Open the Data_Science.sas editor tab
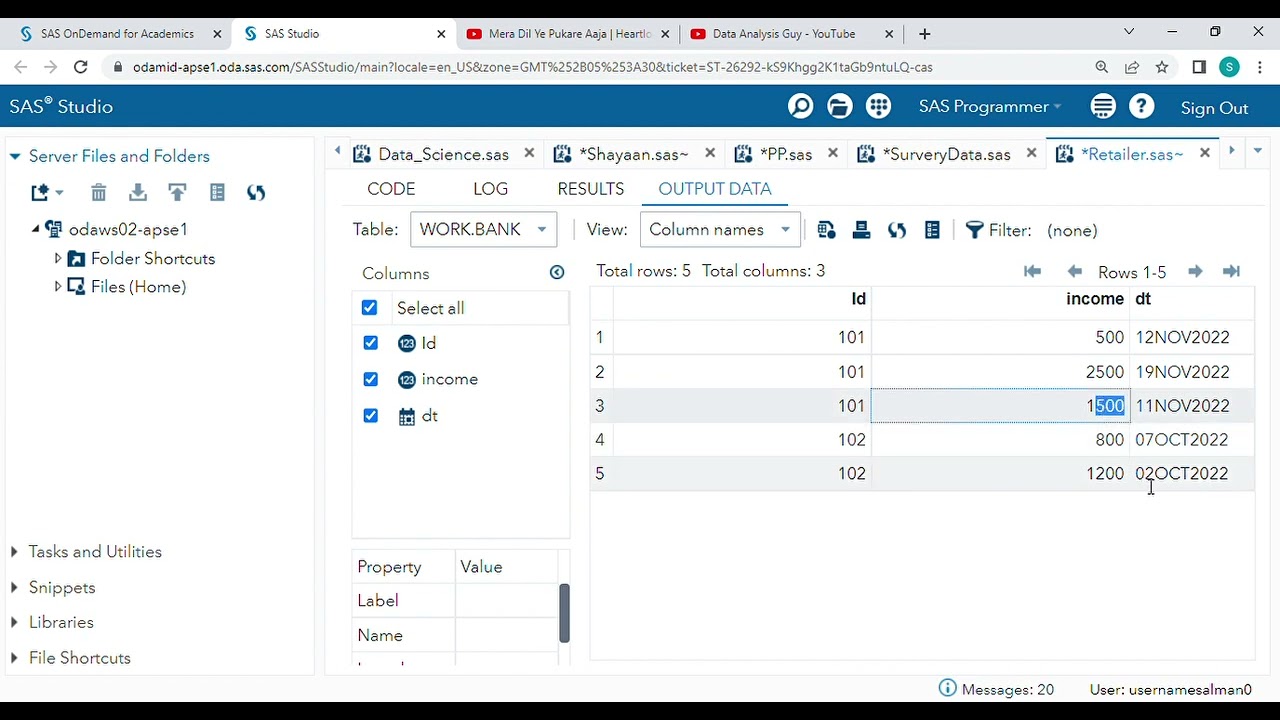 (x=443, y=154)
